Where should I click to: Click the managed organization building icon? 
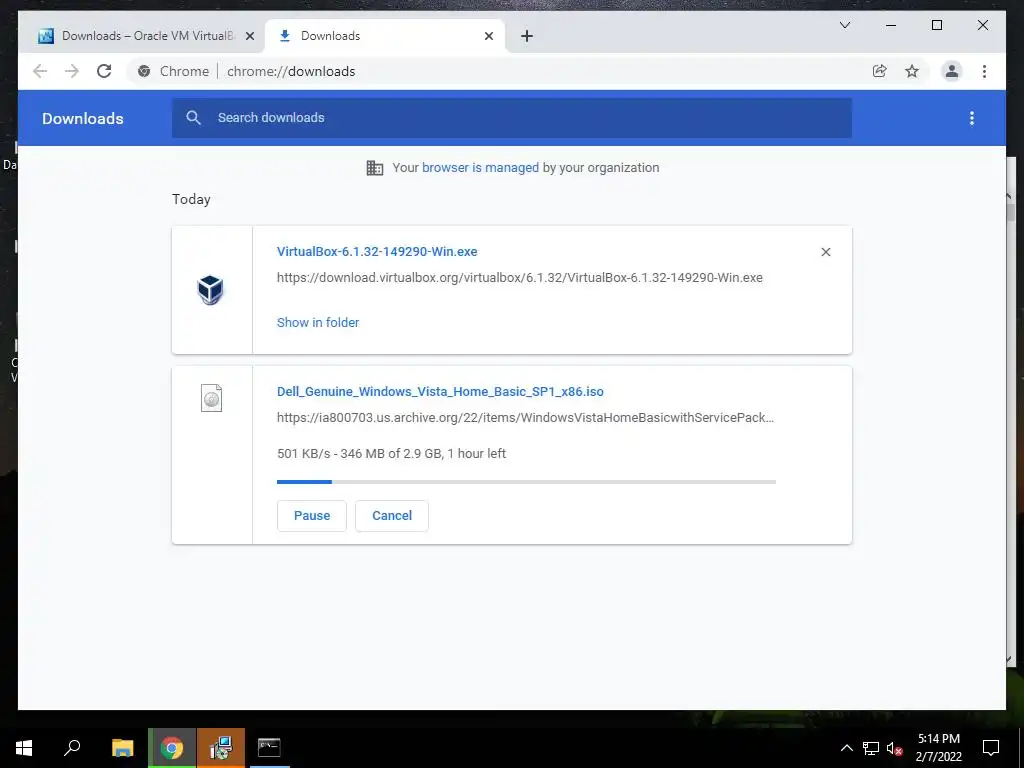pyautogui.click(x=375, y=168)
